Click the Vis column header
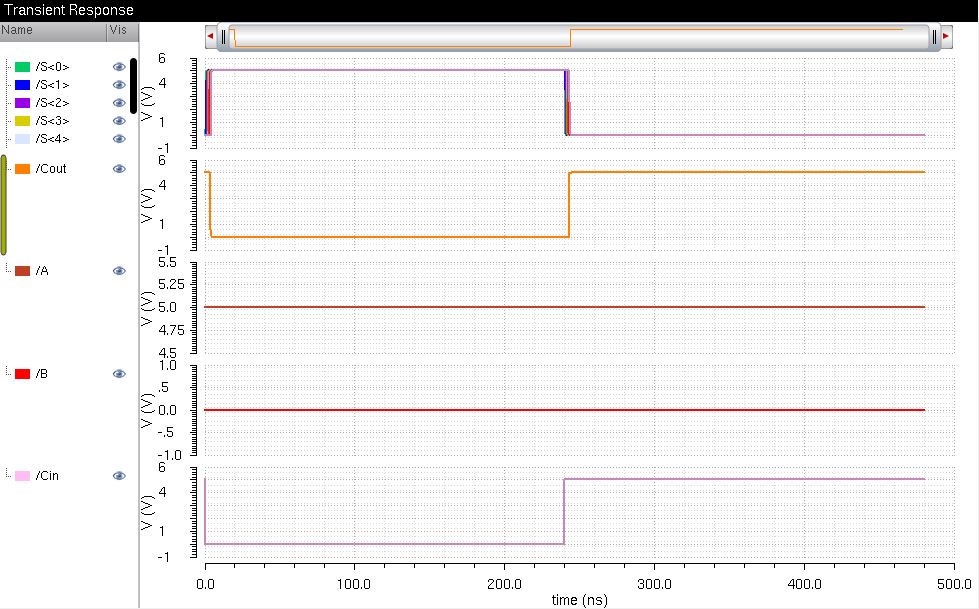 click(117, 30)
